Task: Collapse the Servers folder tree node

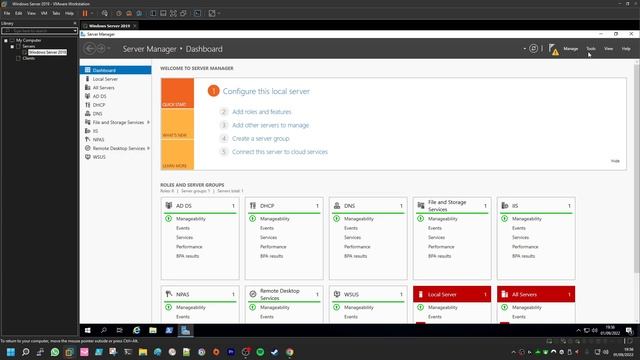Action: click(12, 47)
